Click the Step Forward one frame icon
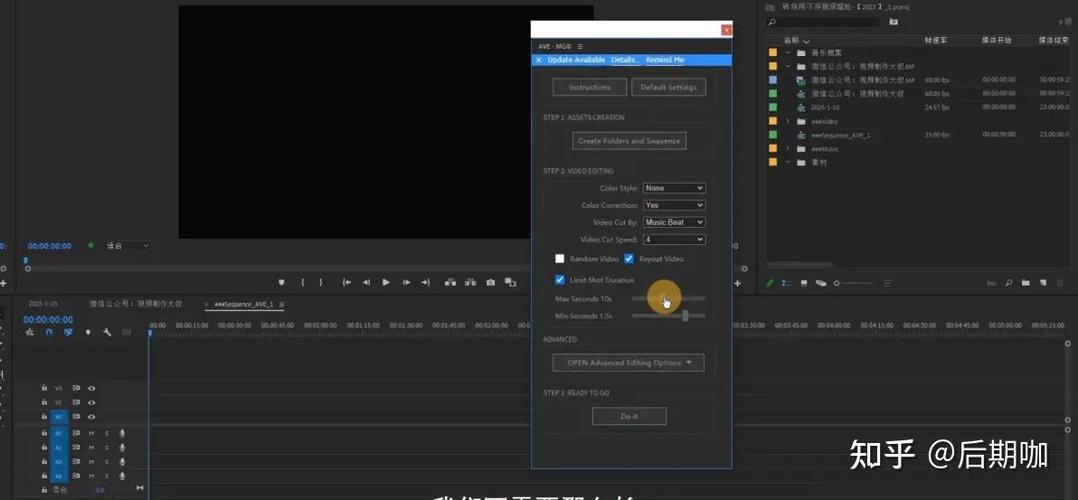1078x500 pixels. click(406, 282)
